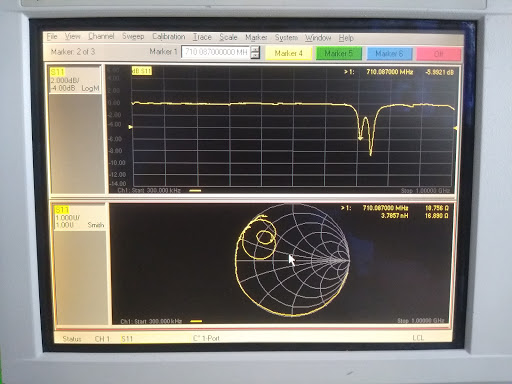
Task: Open the Sweep menu
Action: coord(133,36)
